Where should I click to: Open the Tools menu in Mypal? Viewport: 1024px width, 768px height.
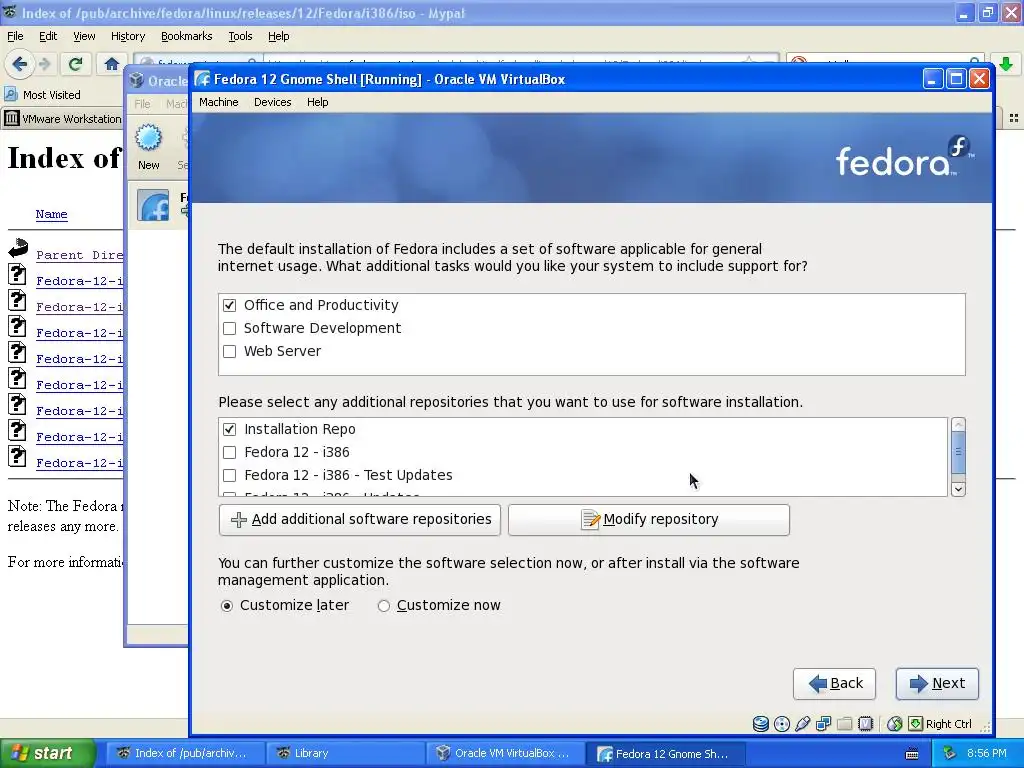tap(240, 36)
